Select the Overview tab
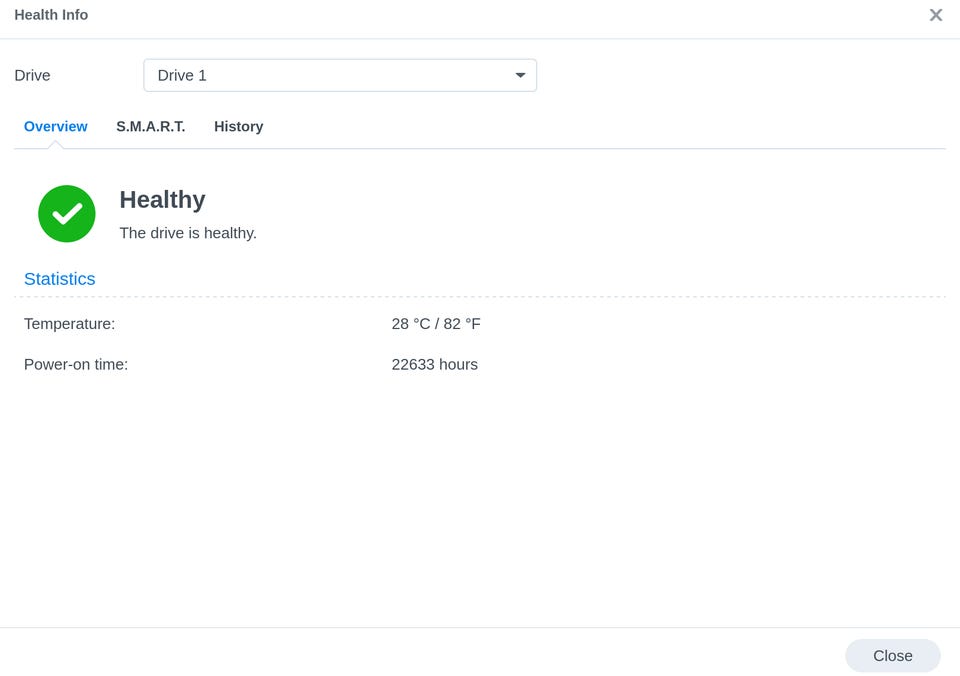This screenshot has height=676, width=960. pos(56,126)
